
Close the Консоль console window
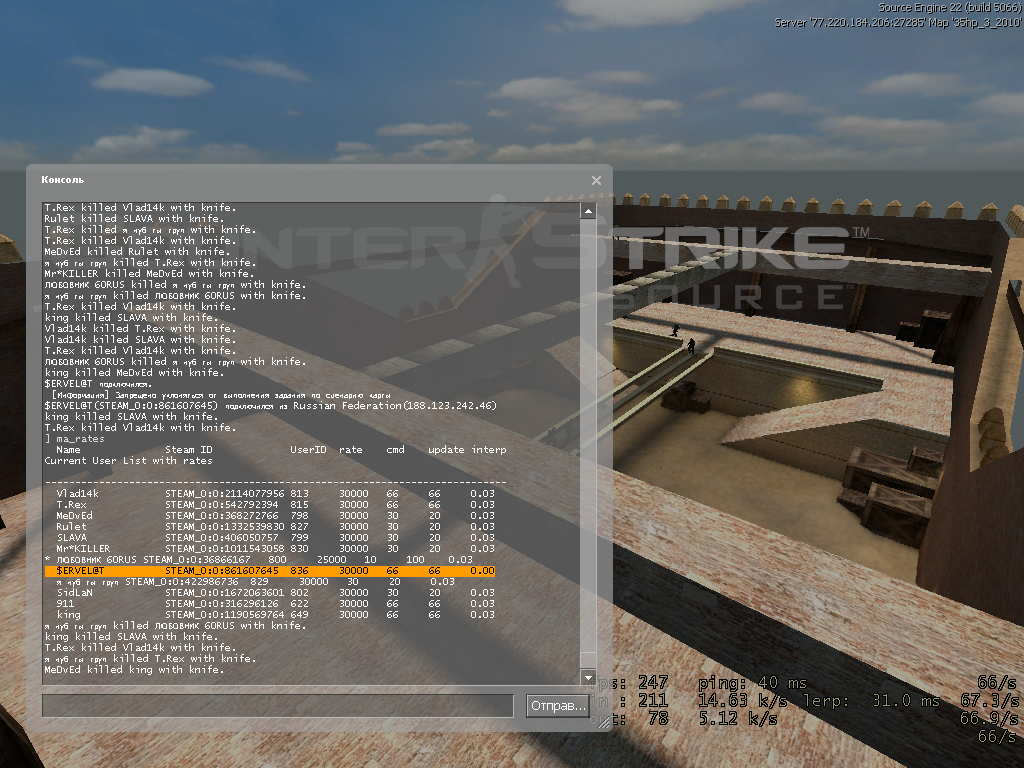pyautogui.click(x=596, y=180)
